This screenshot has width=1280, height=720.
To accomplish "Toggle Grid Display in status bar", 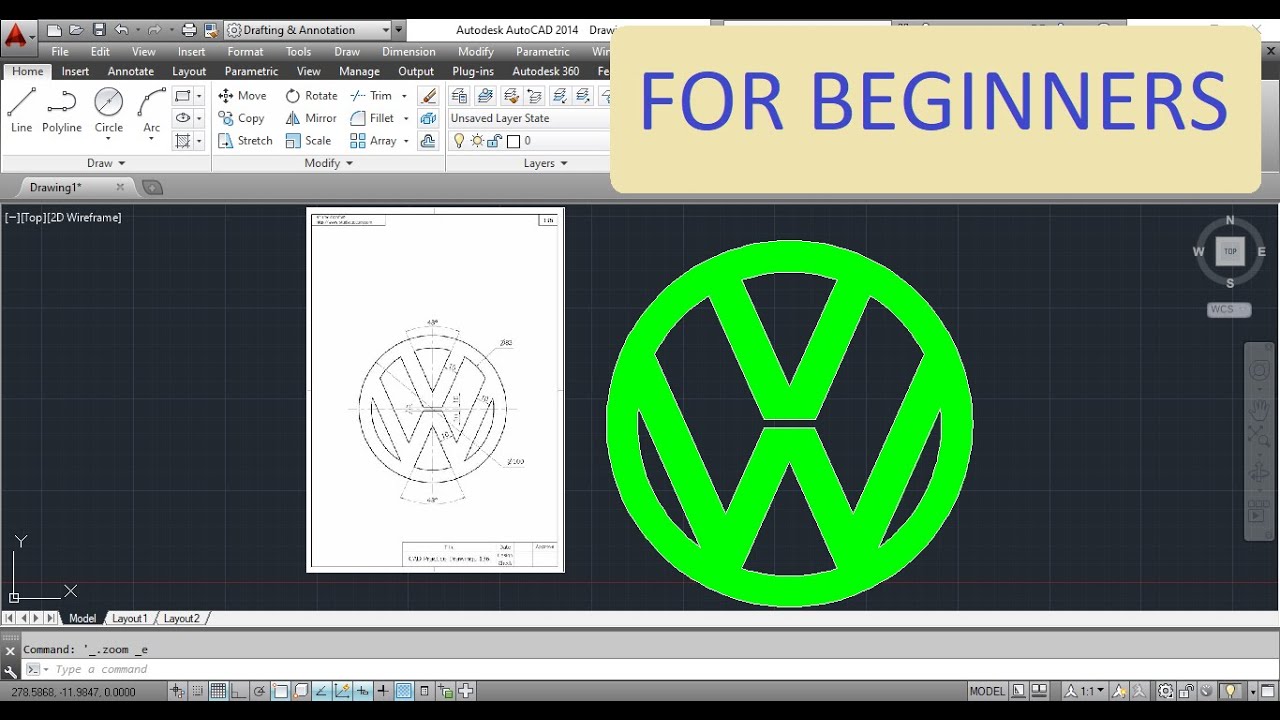I will pos(218,691).
